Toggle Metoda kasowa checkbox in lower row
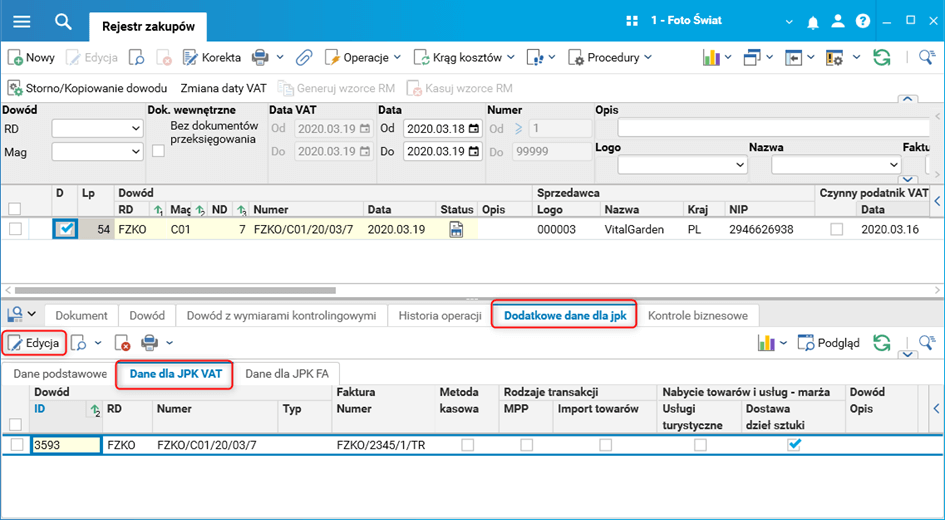This screenshot has height=521, width=945. coord(468,445)
